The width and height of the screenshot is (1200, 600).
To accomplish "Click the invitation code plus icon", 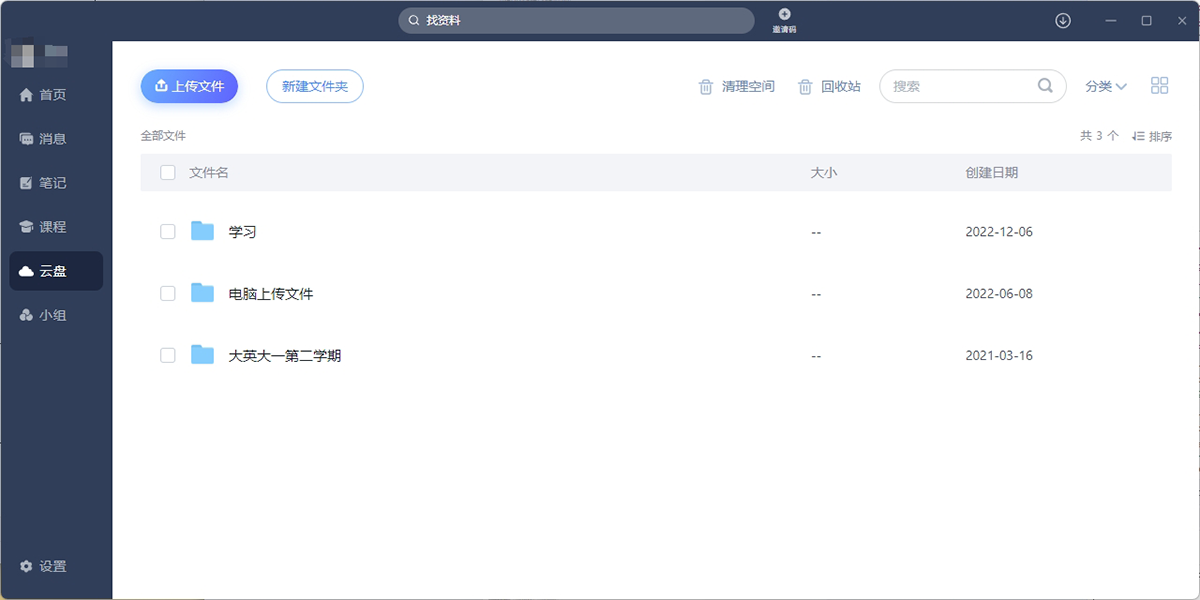I will (x=784, y=14).
